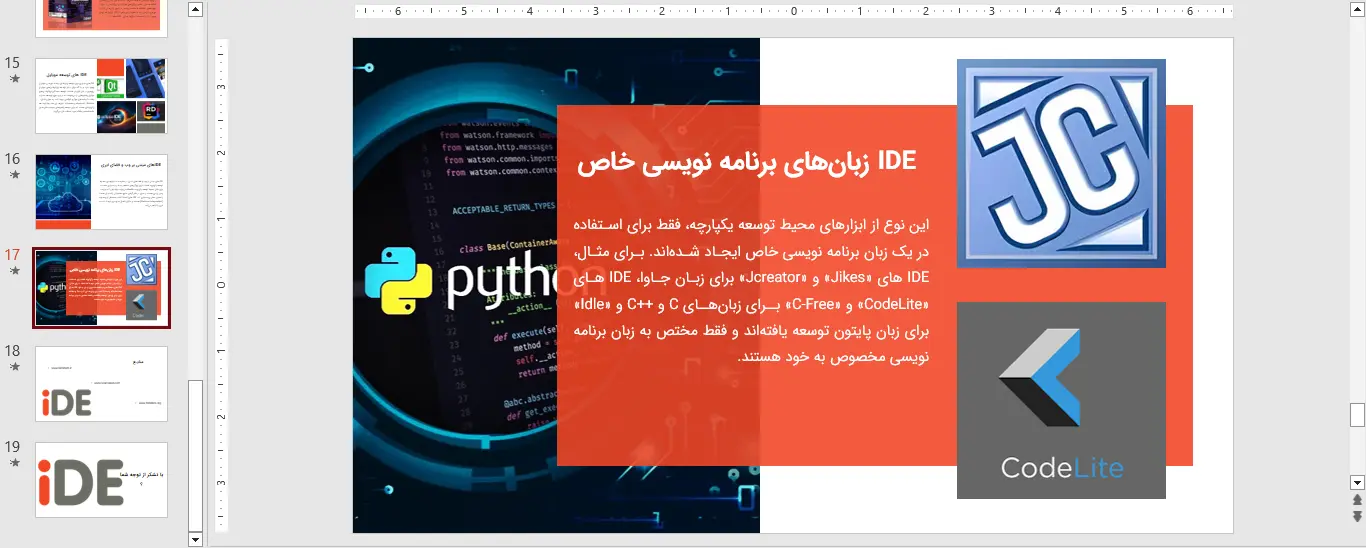Click the horizontal ruler above the slide
1366x548 pixels.
[794, 12]
